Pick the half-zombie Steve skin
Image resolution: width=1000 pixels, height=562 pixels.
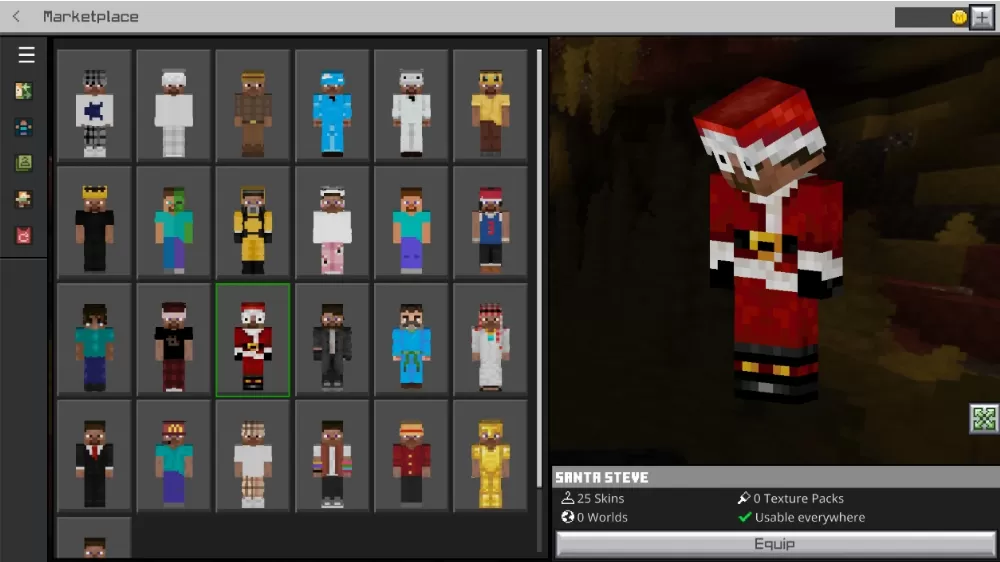(x=173, y=223)
